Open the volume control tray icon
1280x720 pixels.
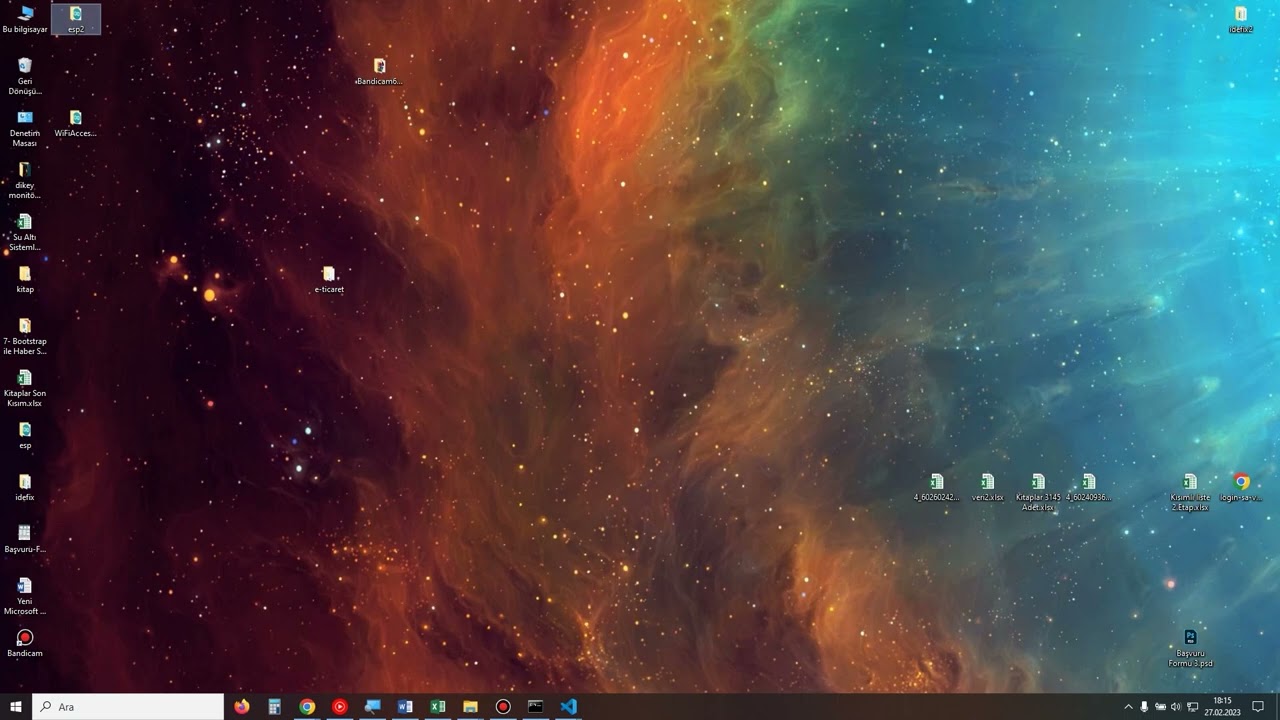[x=1176, y=707]
